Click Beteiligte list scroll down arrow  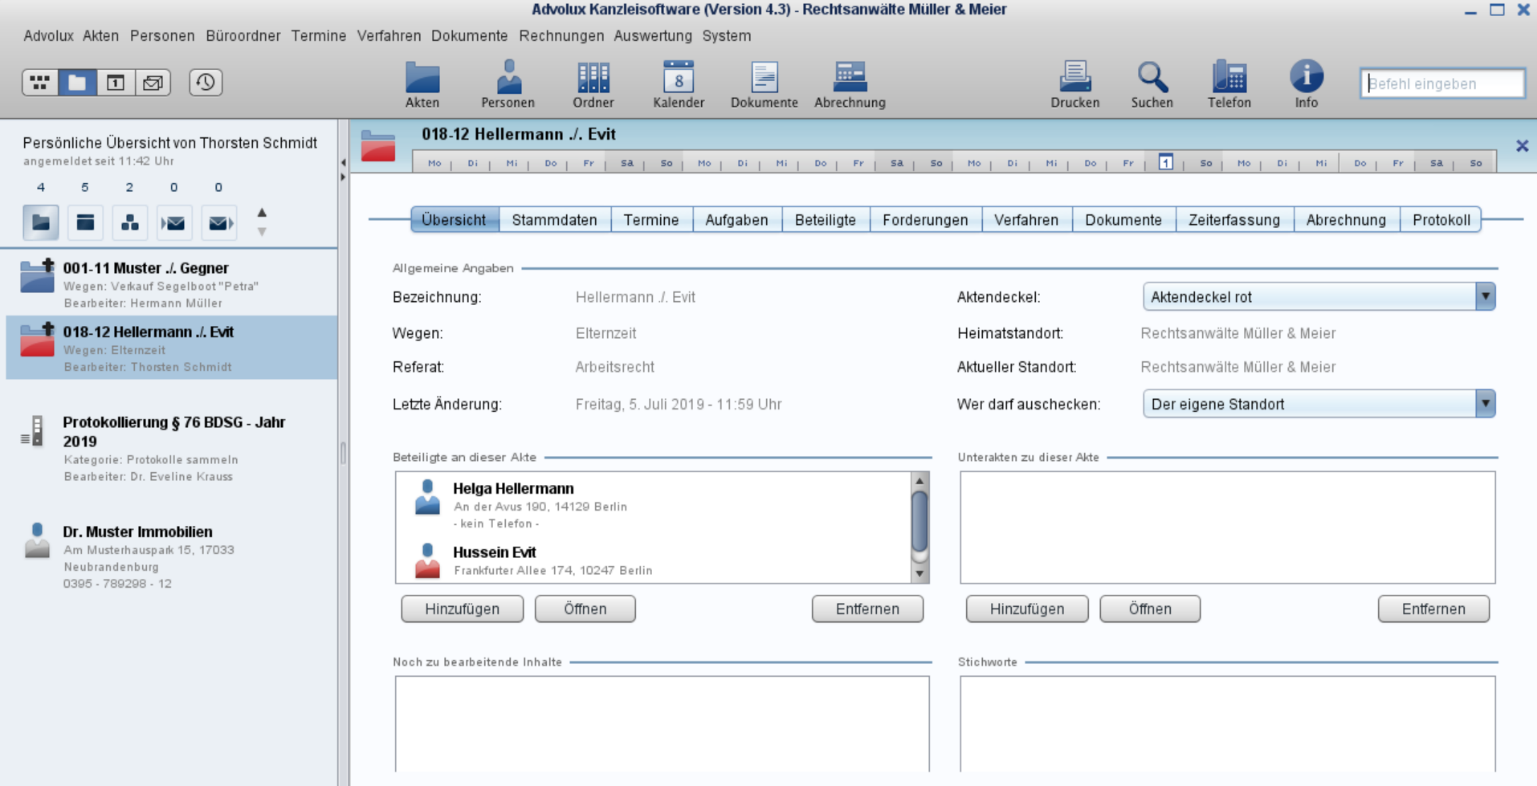pyautogui.click(x=920, y=574)
